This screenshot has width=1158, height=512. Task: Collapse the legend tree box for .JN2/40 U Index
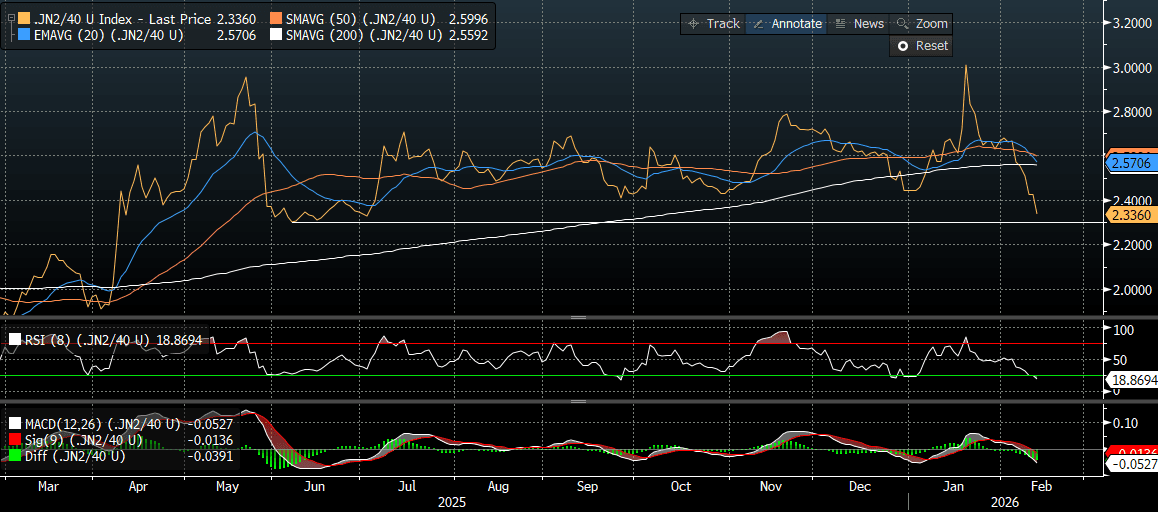pyautogui.click(x=11, y=18)
